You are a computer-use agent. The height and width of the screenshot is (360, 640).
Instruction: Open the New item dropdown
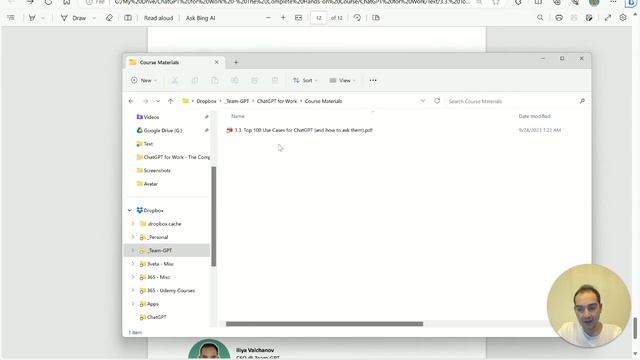point(144,80)
